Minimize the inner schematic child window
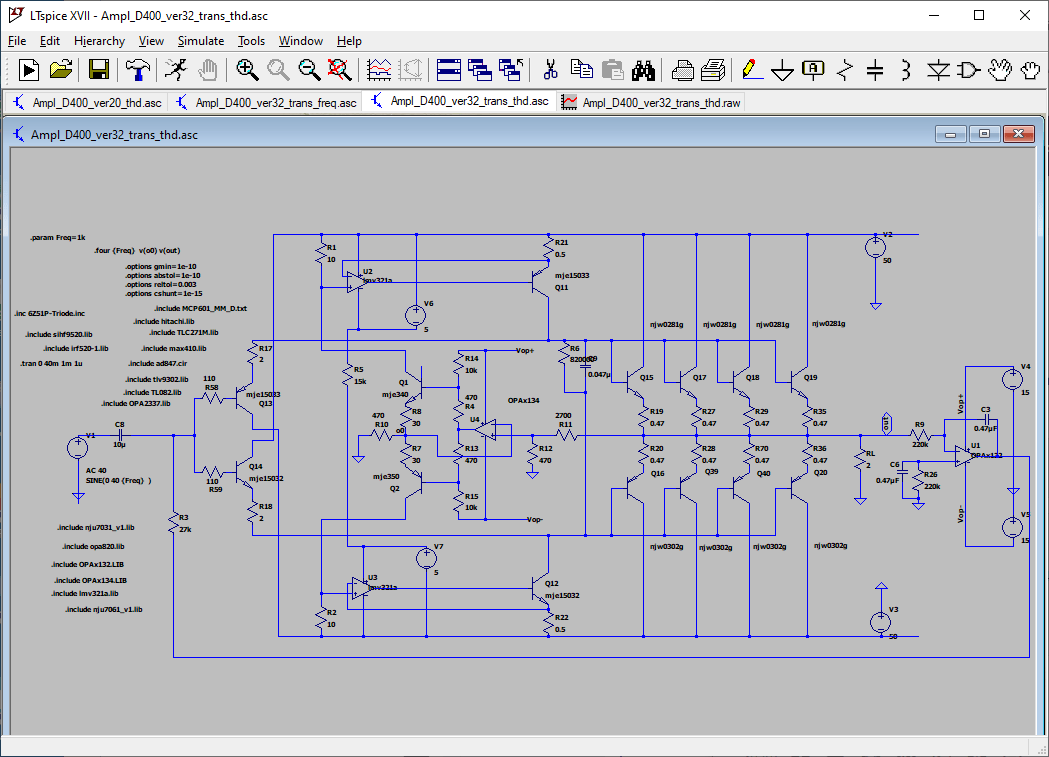This screenshot has width=1049, height=757. [950, 134]
